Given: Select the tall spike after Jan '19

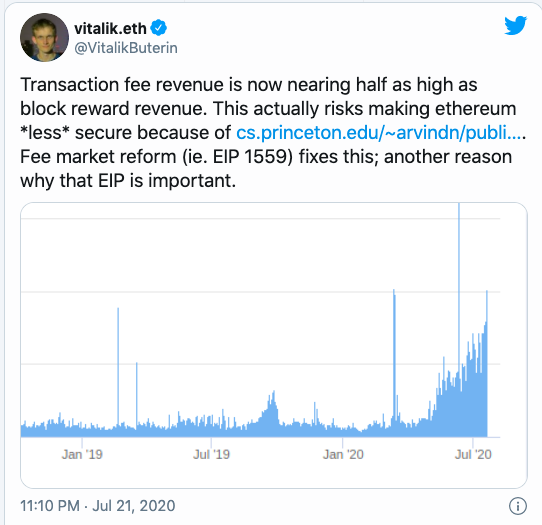Looking at the screenshot, I should (118, 366).
